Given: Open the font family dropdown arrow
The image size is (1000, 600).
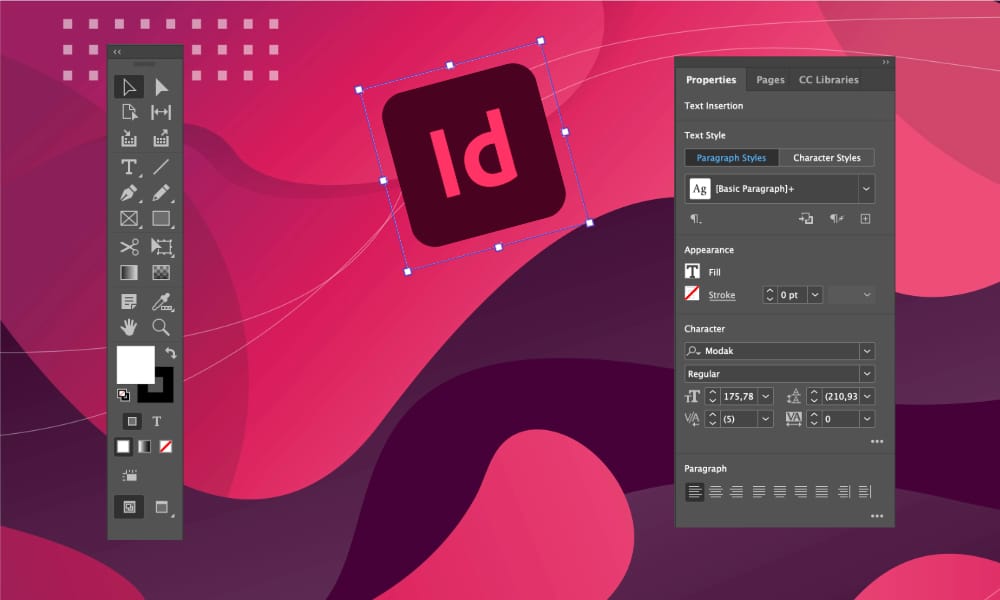Looking at the screenshot, I should (867, 351).
